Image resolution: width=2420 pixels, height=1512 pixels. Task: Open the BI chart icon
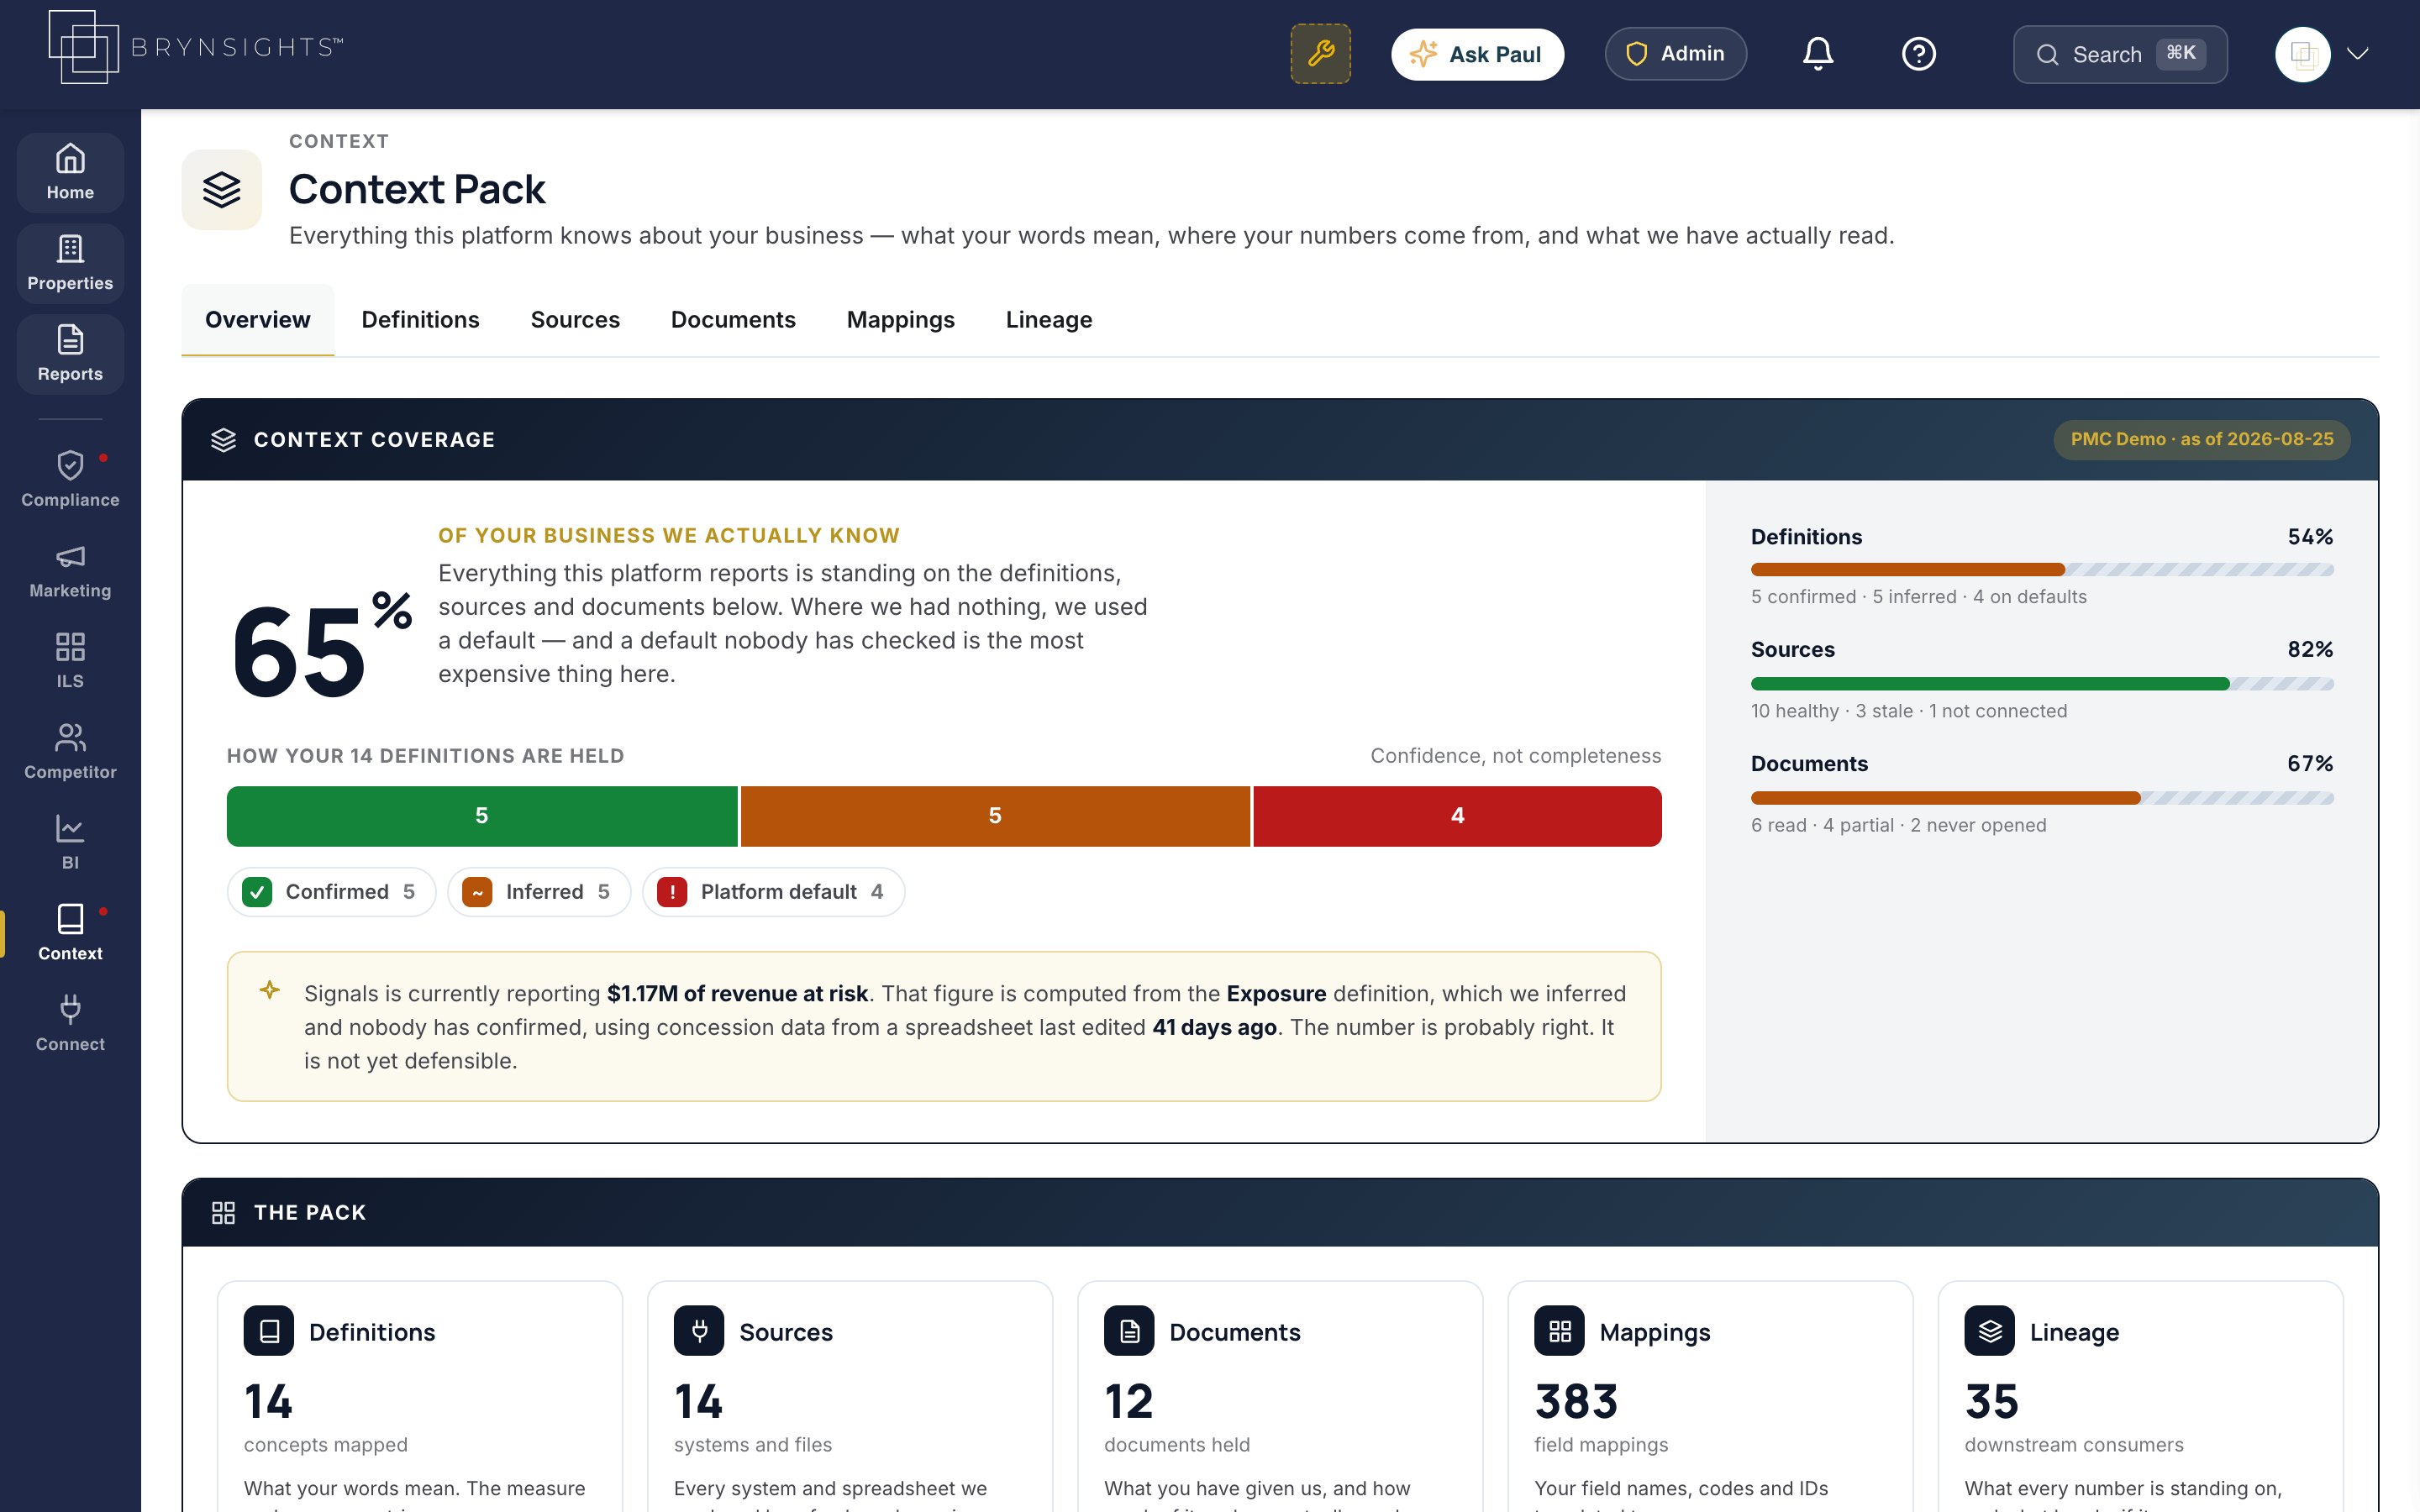click(x=70, y=828)
